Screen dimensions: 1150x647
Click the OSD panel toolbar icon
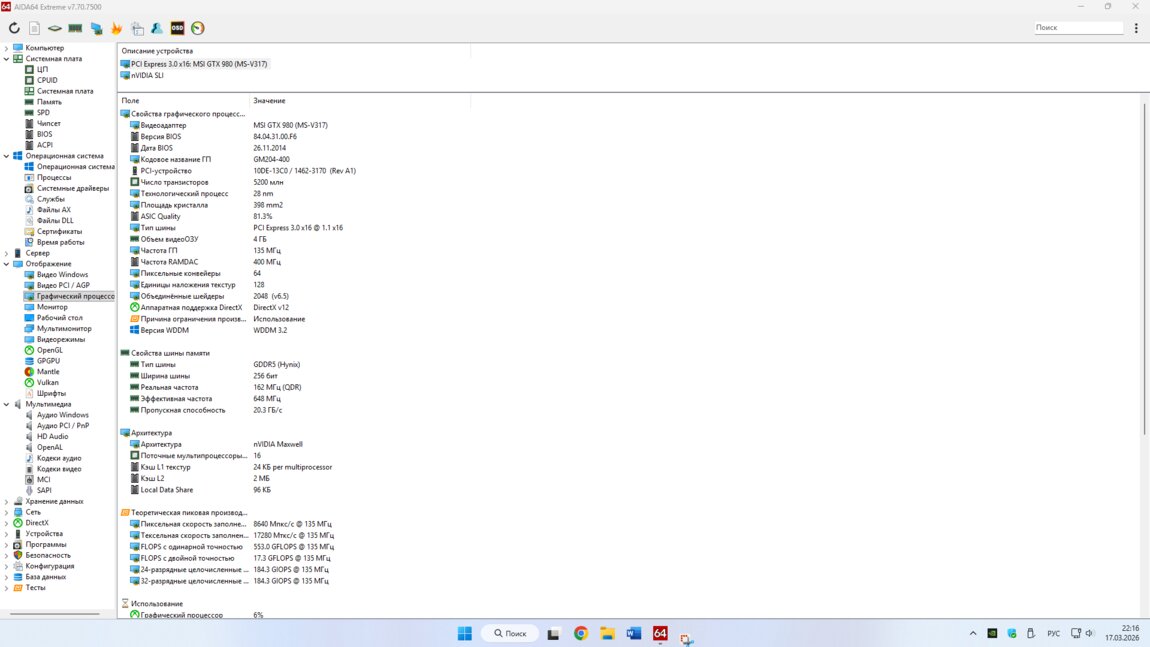(x=177, y=28)
